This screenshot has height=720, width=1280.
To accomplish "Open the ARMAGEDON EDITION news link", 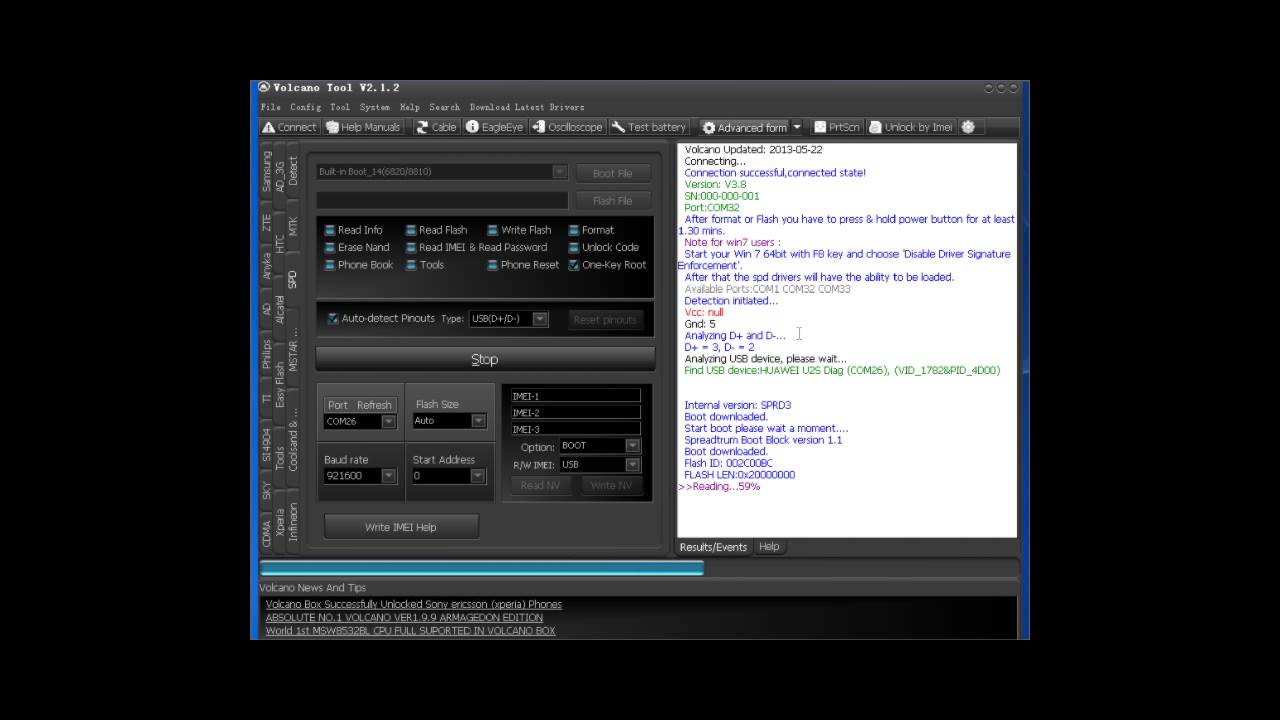I will coord(404,618).
